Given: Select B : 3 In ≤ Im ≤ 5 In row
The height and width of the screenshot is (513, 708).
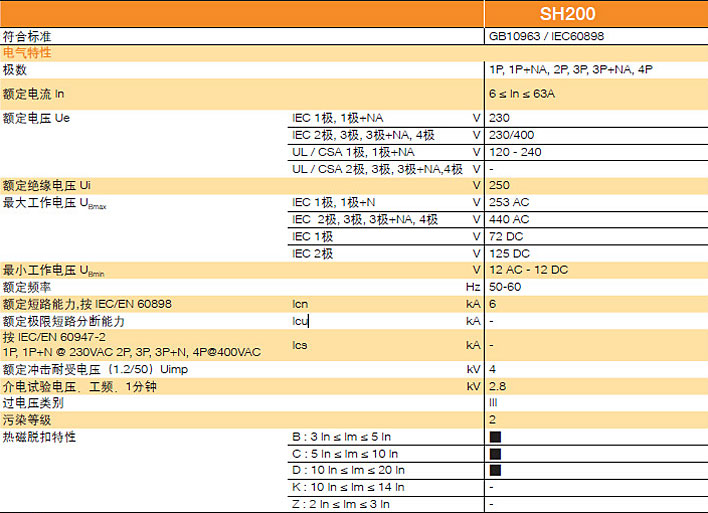Looking at the screenshot, I should coord(341,437).
